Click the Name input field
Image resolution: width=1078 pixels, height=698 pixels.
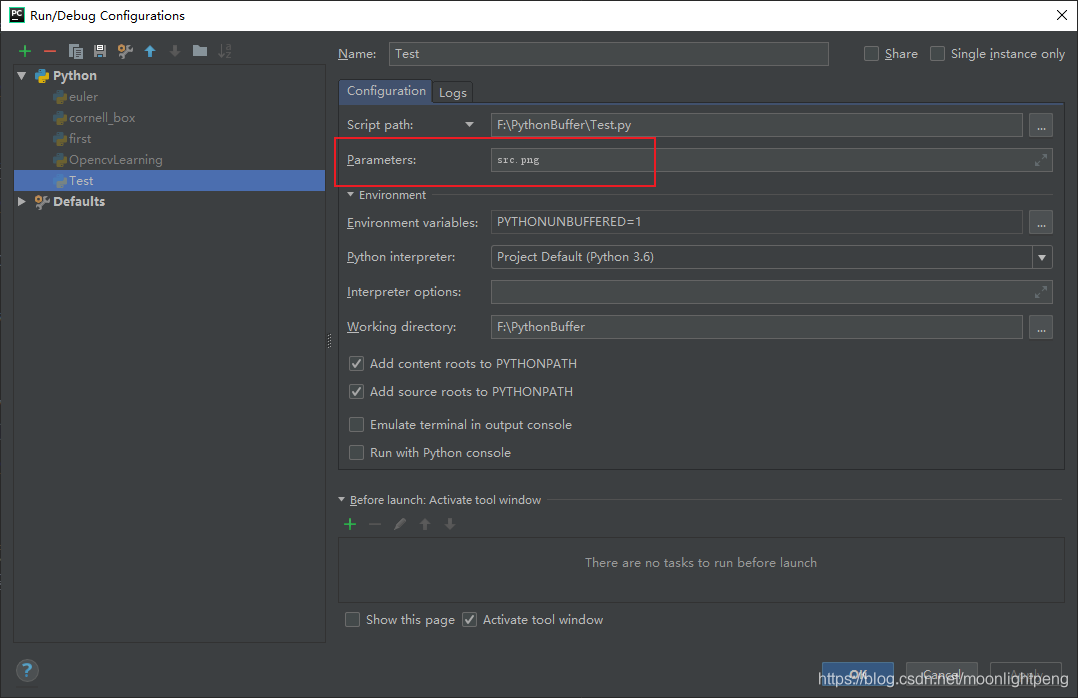[608, 54]
